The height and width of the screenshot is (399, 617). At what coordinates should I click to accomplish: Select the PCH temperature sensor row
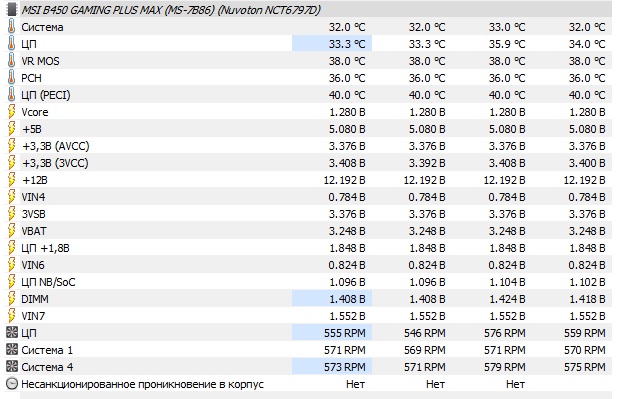click(308, 78)
